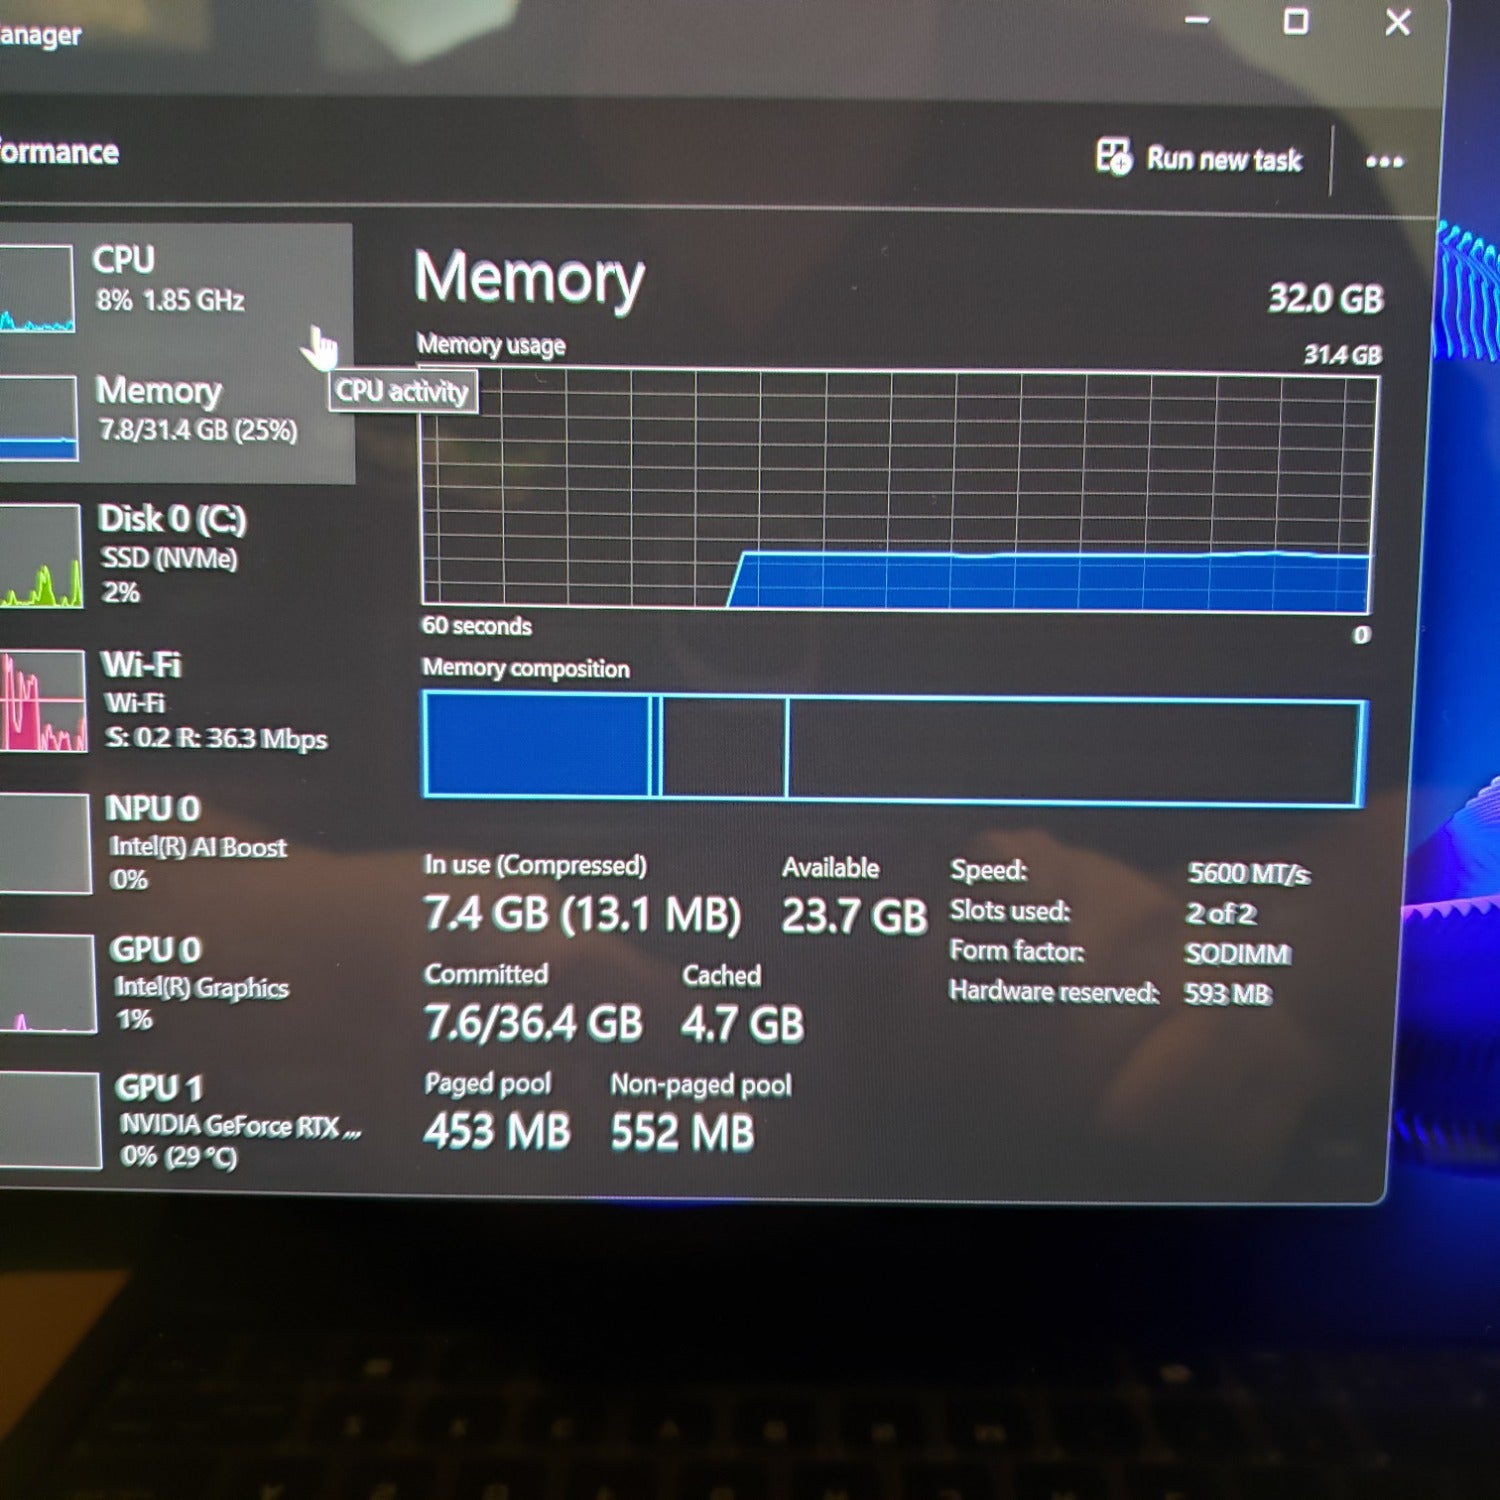Open the three-dot more options menu
This screenshot has height=1500, width=1500.
(1384, 162)
